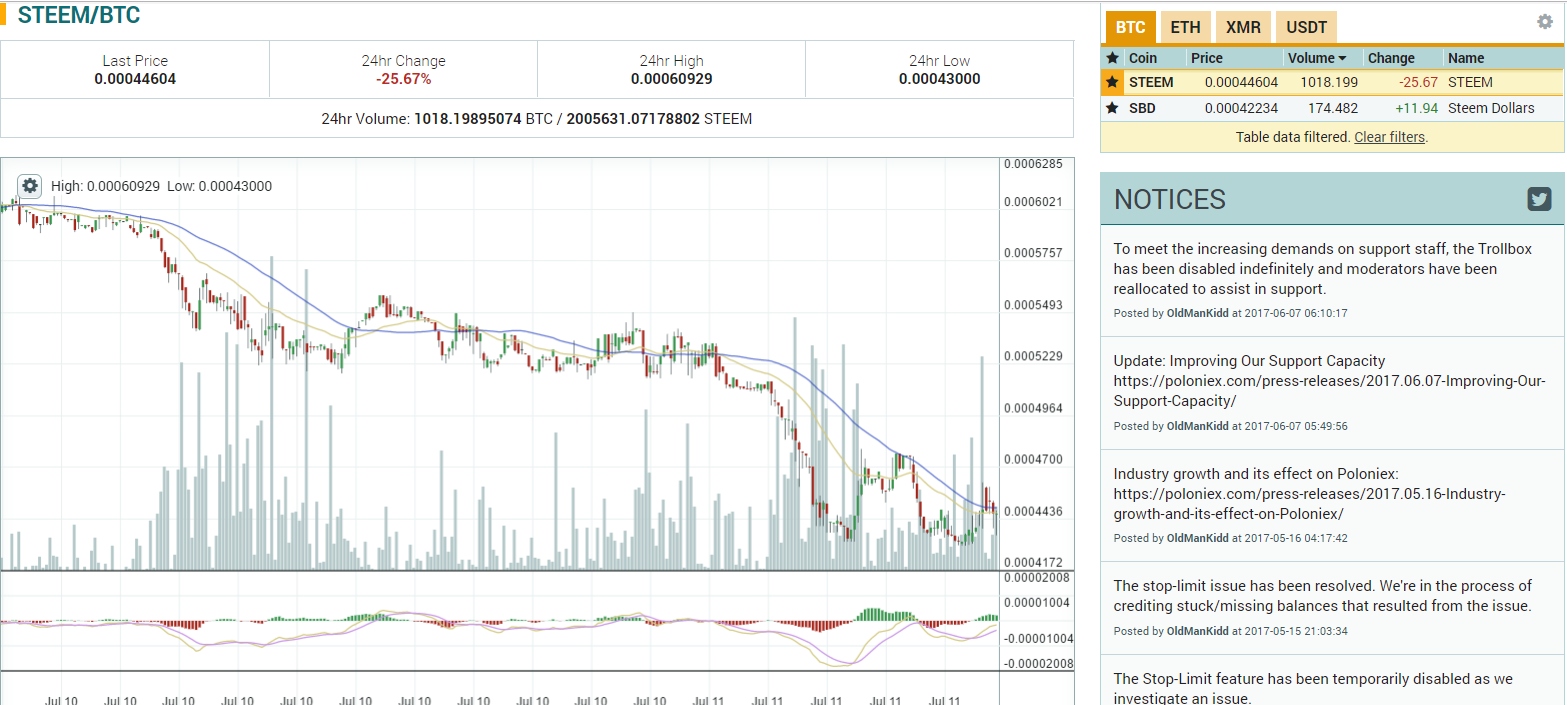Open Improving-Our-Support-Capacity press release link
The width and height of the screenshot is (1567, 705).
point(1330,391)
